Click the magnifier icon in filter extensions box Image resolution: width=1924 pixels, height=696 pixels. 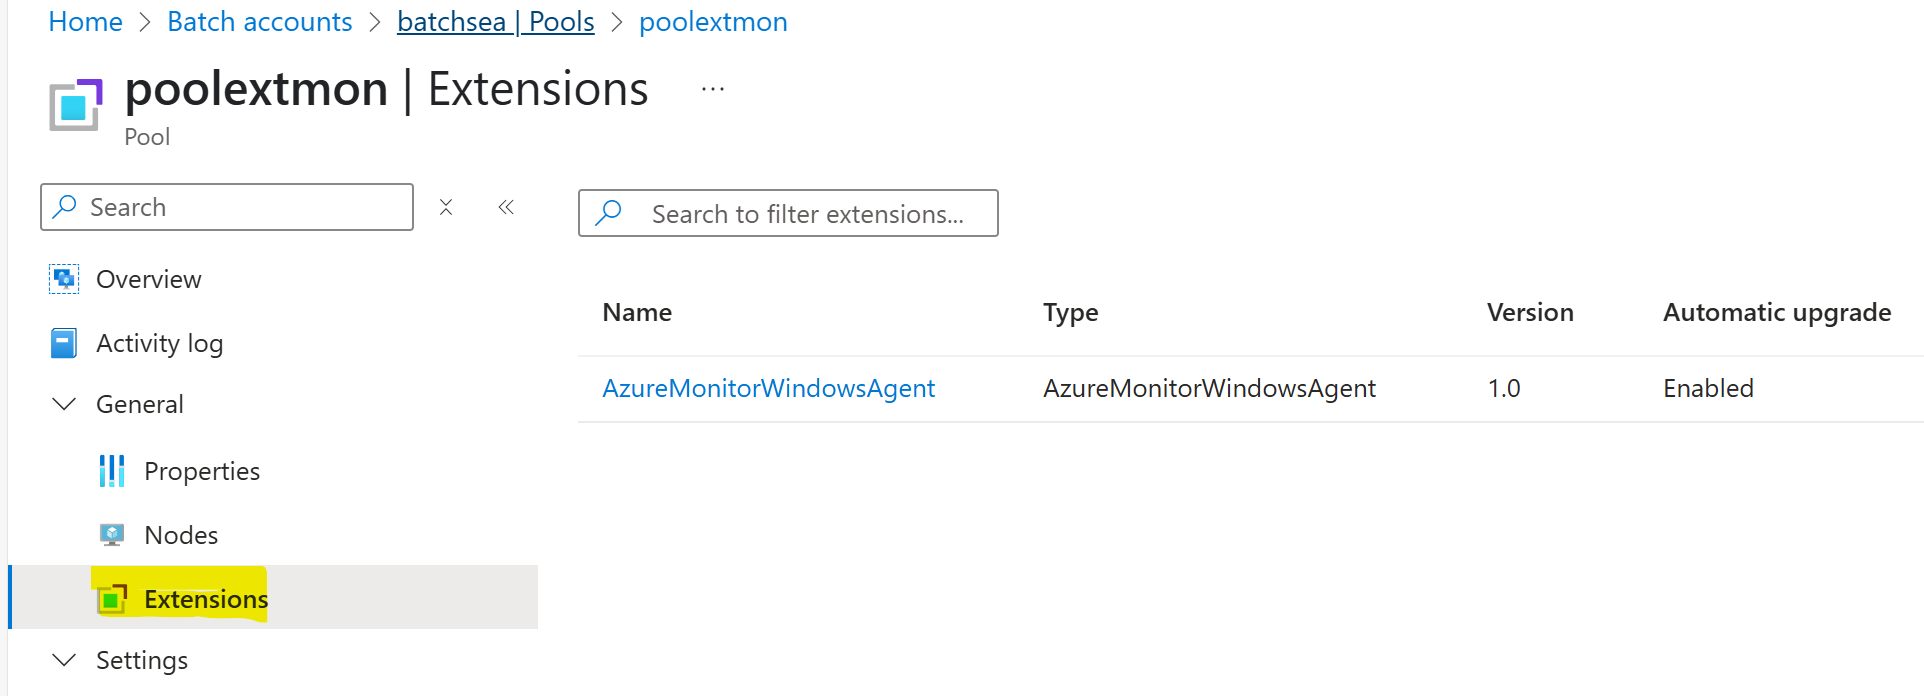[609, 213]
